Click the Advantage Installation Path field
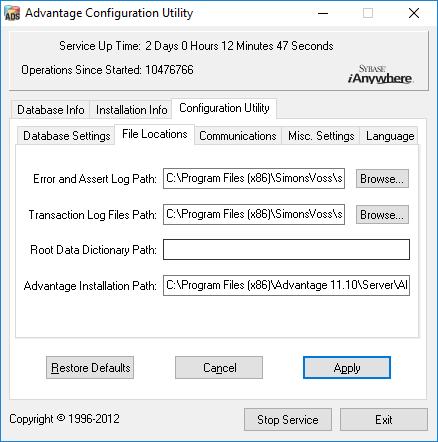 click(x=286, y=285)
